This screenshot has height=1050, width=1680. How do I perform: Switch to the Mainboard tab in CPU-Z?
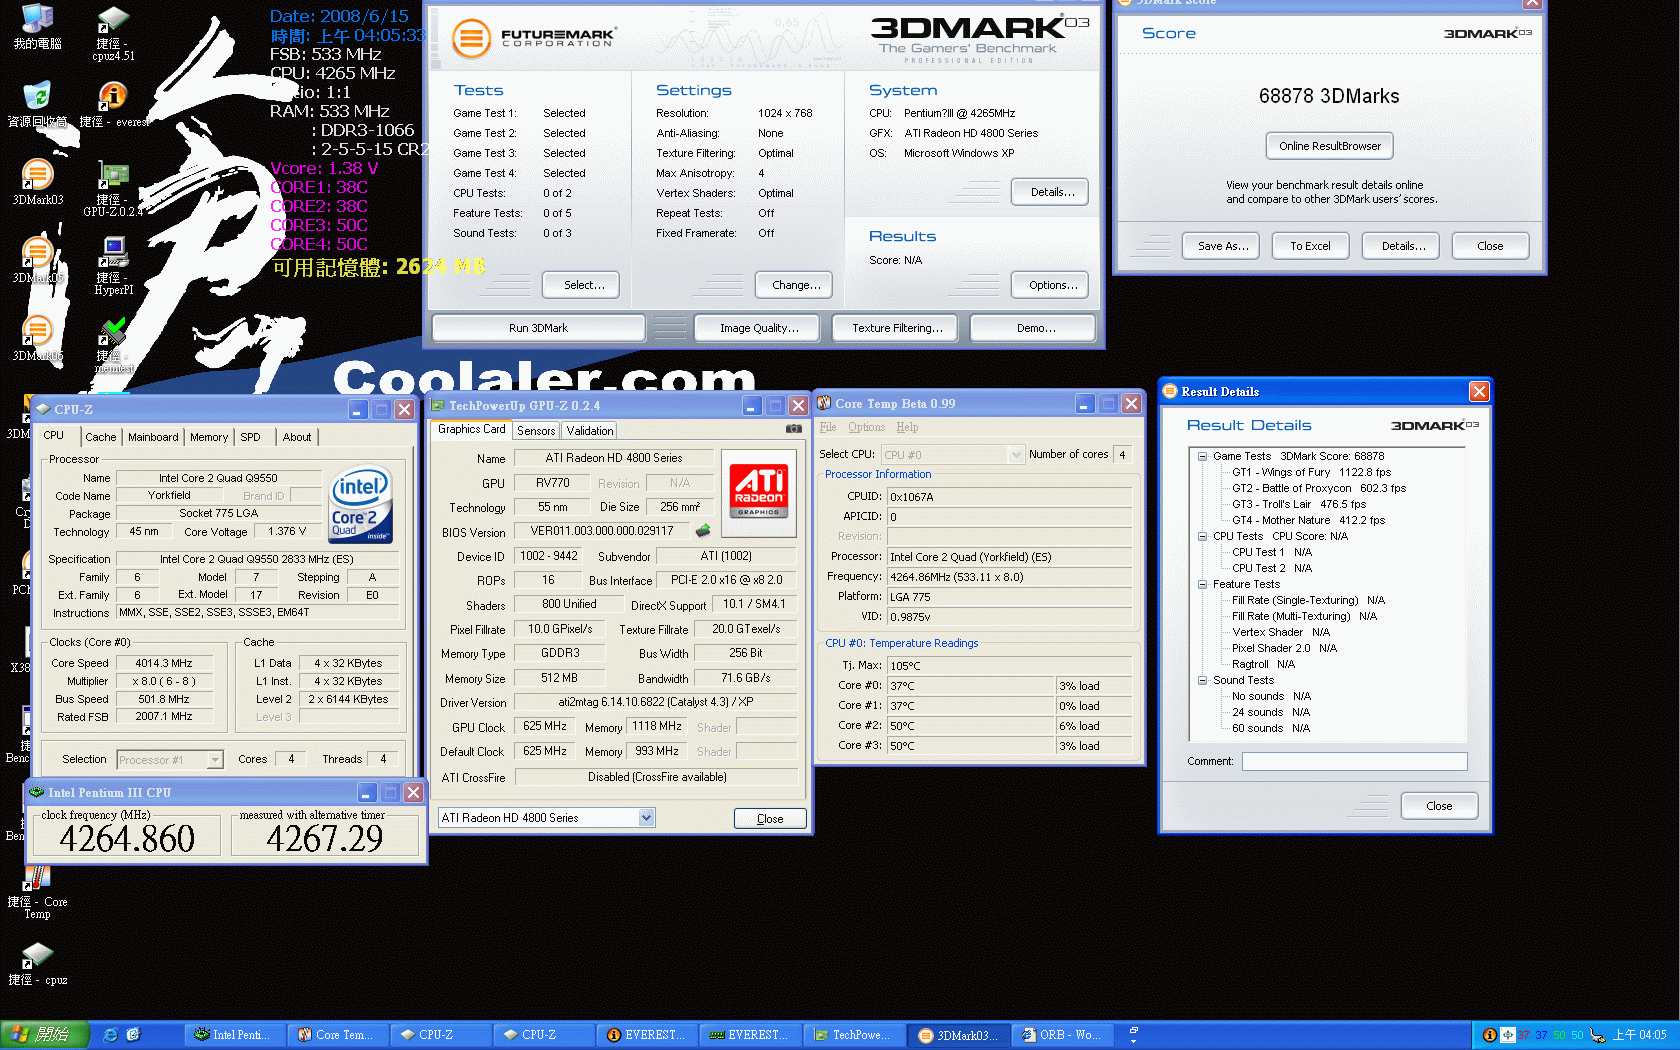click(153, 437)
